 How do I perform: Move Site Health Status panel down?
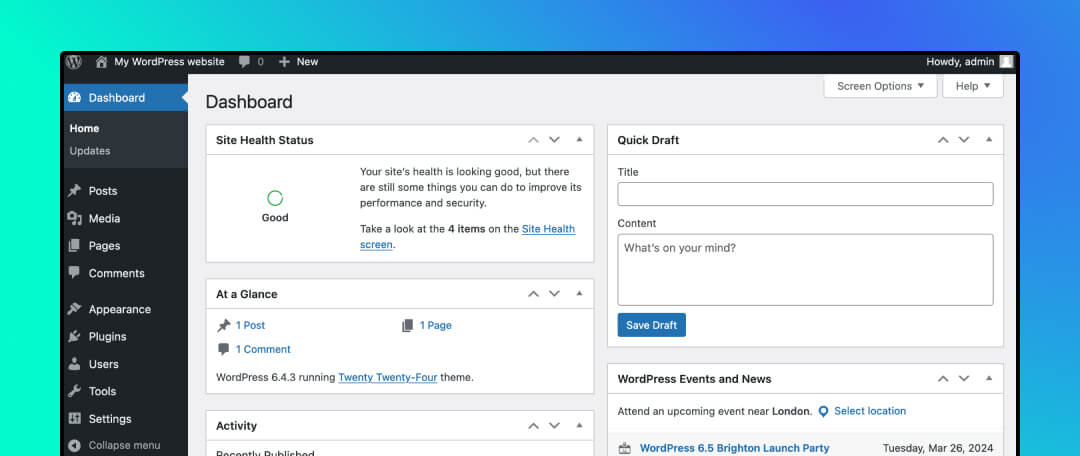[554, 140]
